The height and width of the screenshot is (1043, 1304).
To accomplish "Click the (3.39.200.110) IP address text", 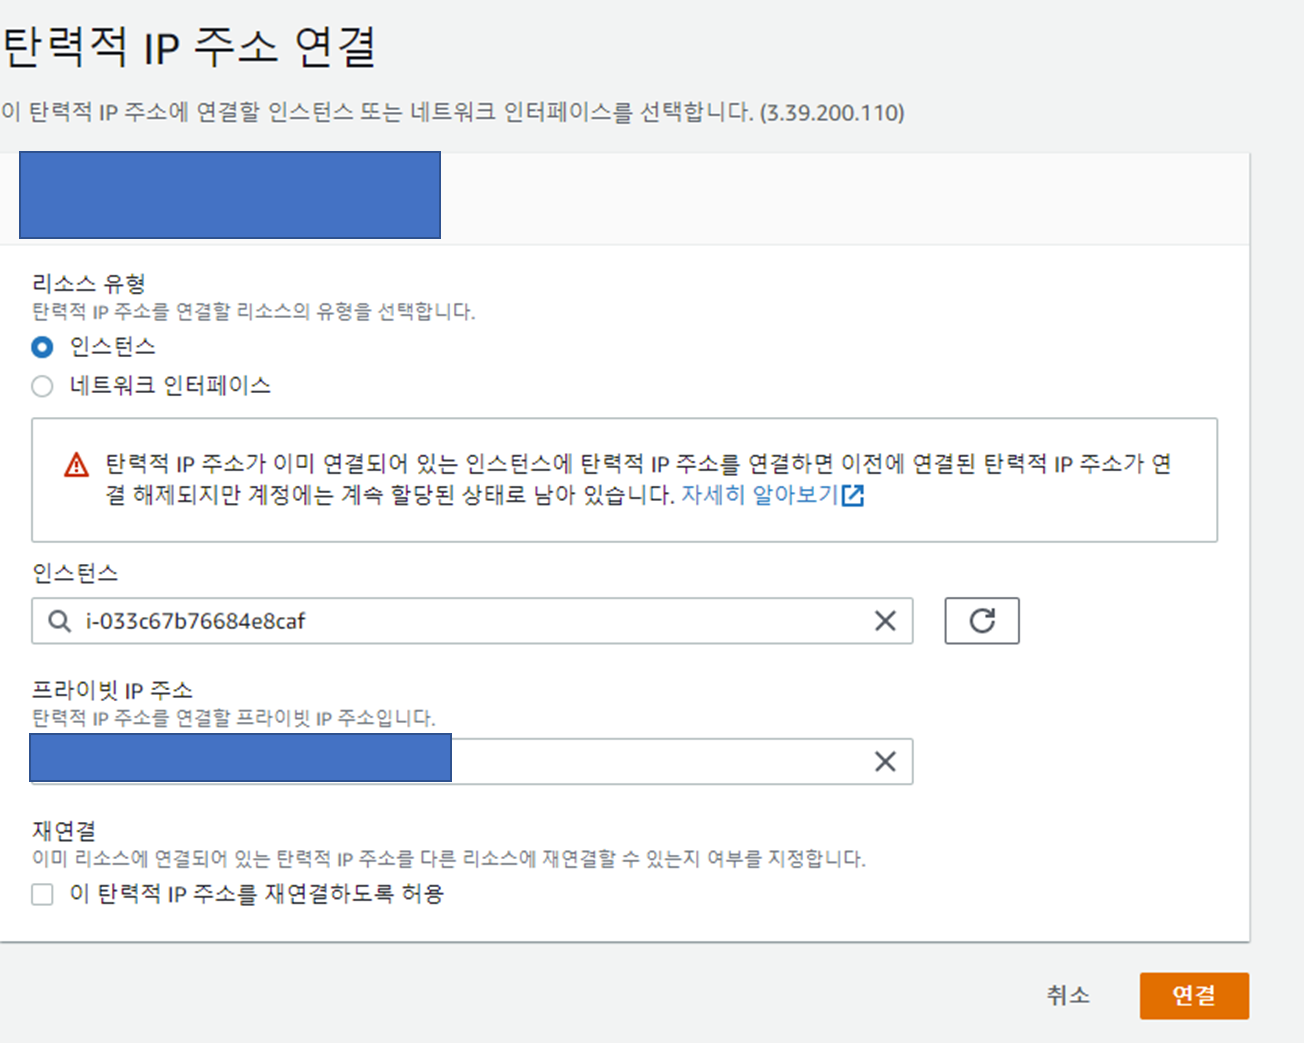I will (x=832, y=112).
